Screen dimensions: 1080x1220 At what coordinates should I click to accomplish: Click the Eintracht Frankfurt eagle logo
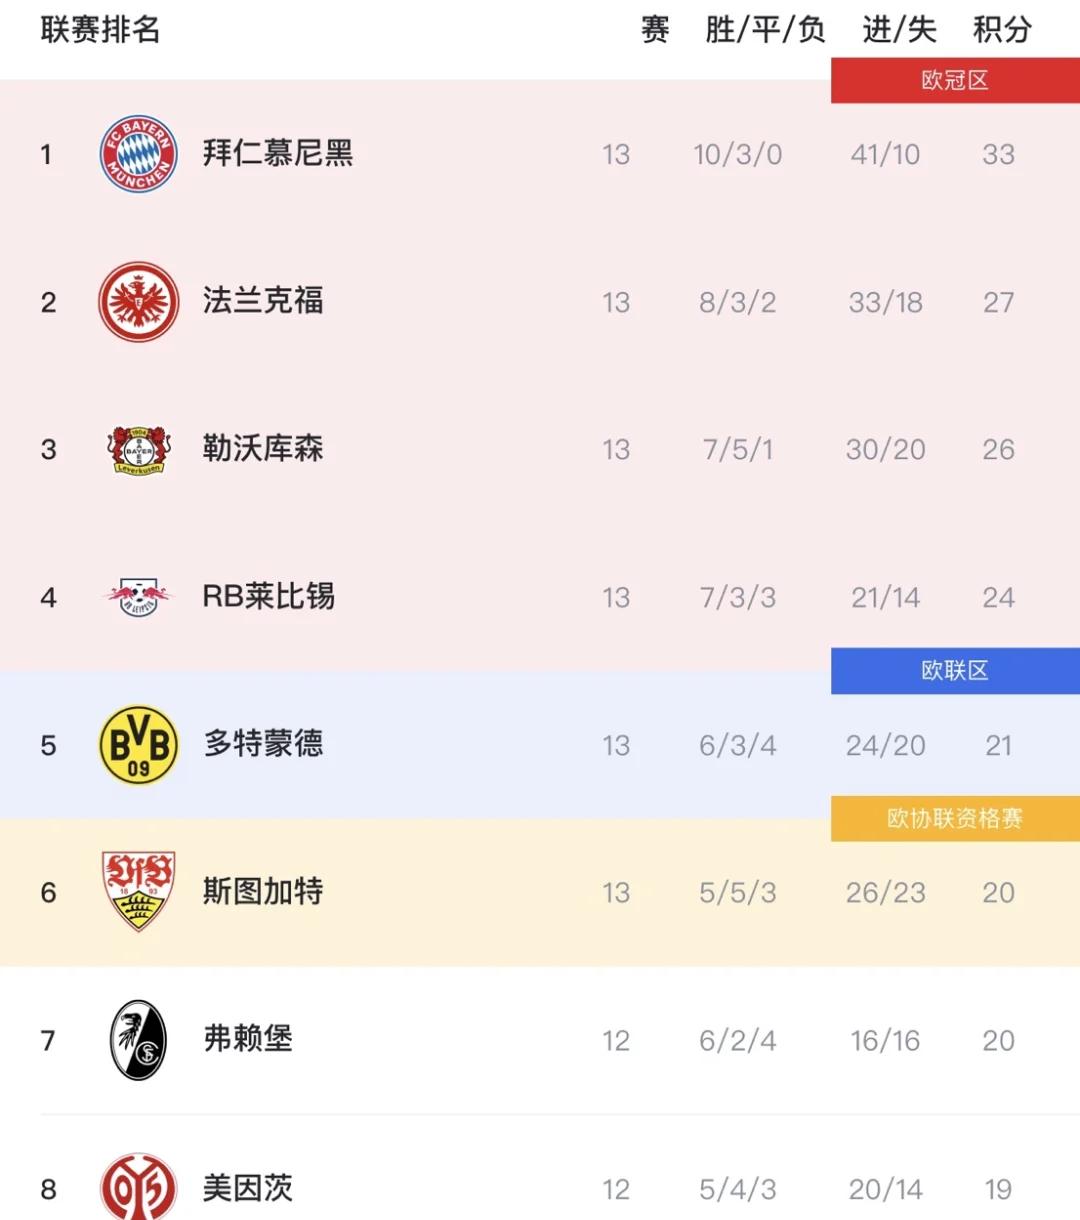pos(139,302)
